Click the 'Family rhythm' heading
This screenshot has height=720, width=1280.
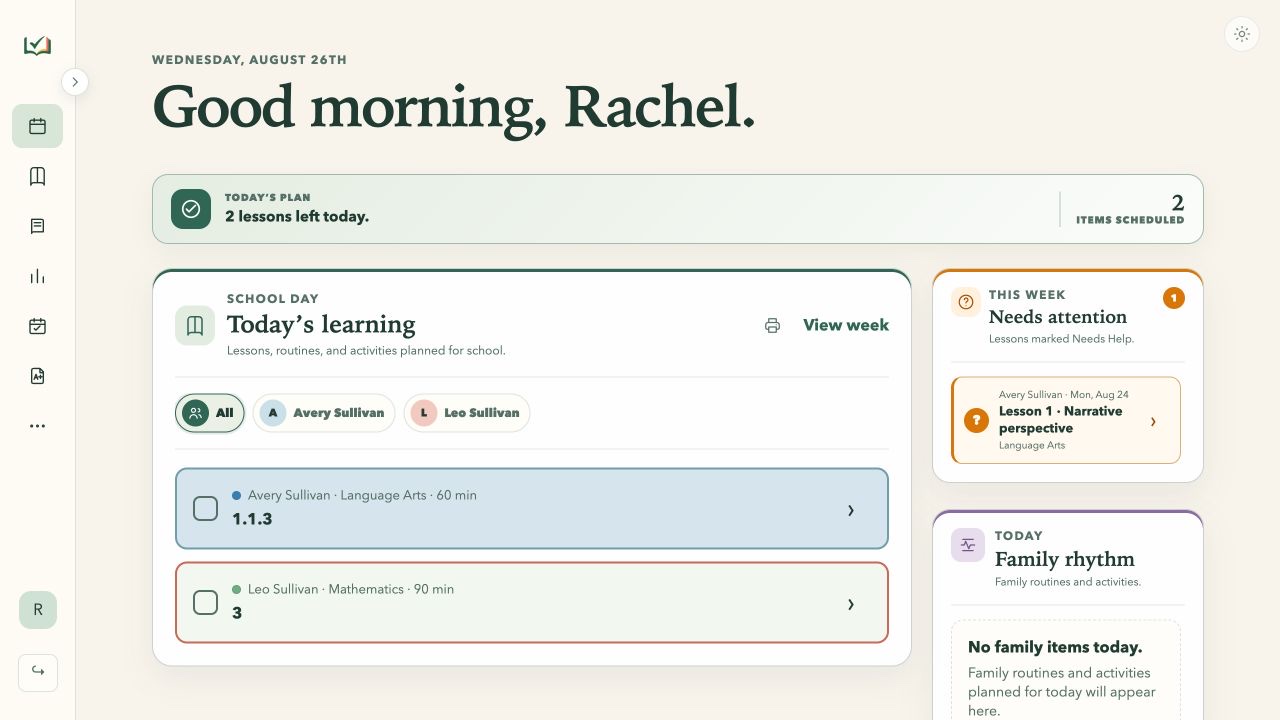click(x=1065, y=559)
